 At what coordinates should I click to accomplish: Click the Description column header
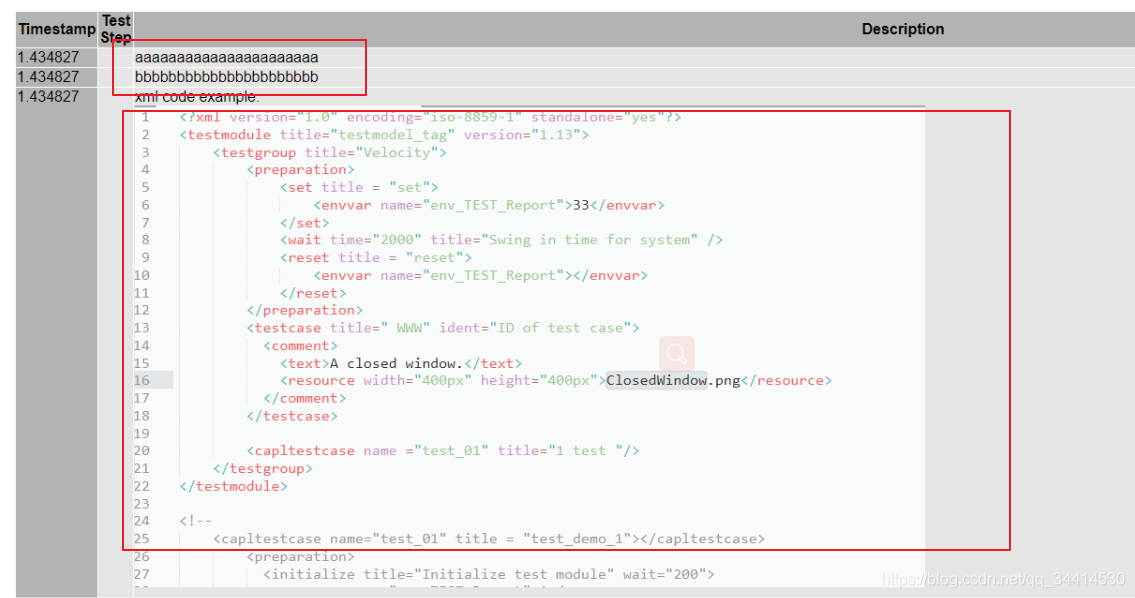[903, 28]
